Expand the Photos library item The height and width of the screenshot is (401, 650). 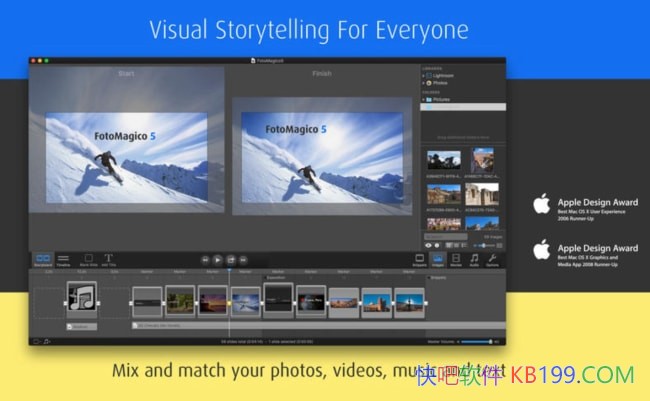425,83
